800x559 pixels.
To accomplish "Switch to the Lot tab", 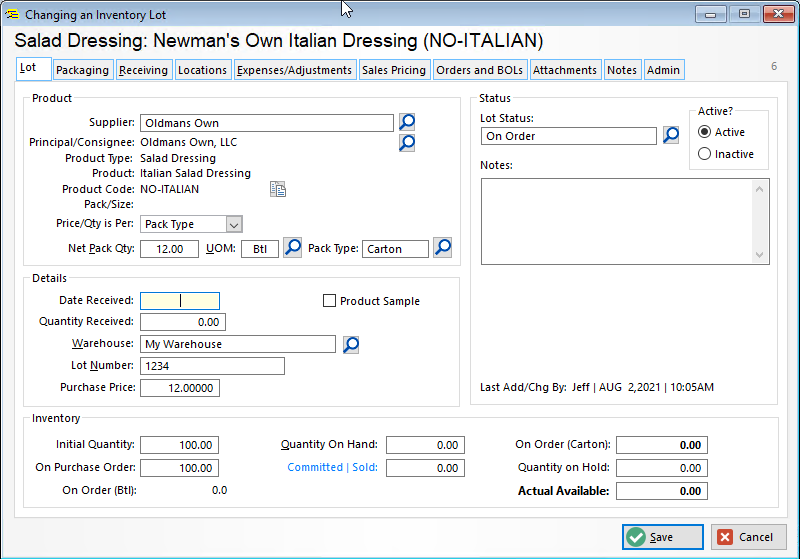I will click(34, 69).
